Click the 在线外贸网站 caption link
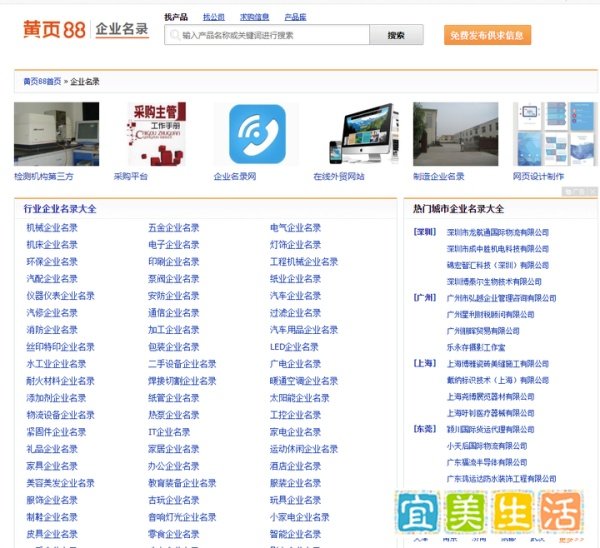The width and height of the screenshot is (600, 548). point(339,176)
